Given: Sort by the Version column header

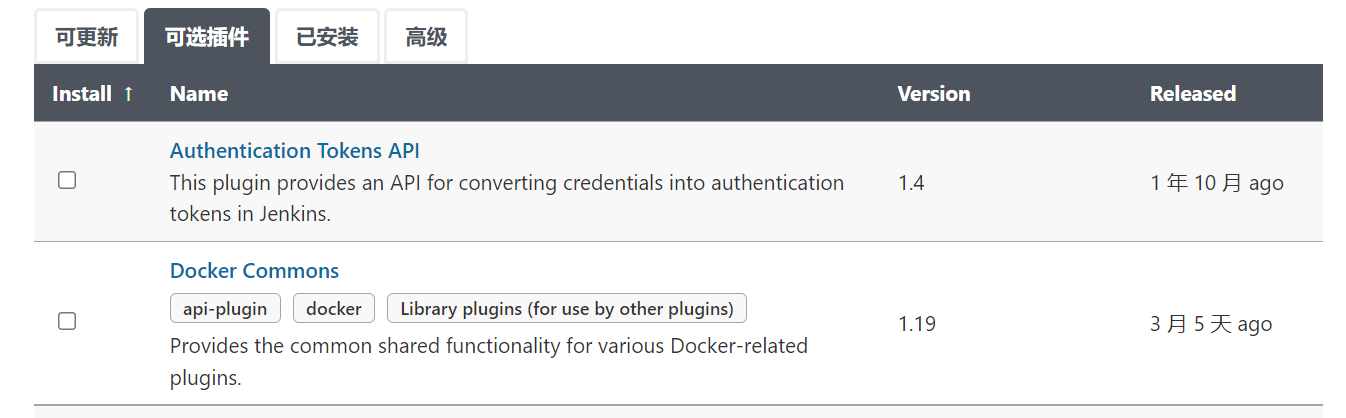Looking at the screenshot, I should point(934,94).
